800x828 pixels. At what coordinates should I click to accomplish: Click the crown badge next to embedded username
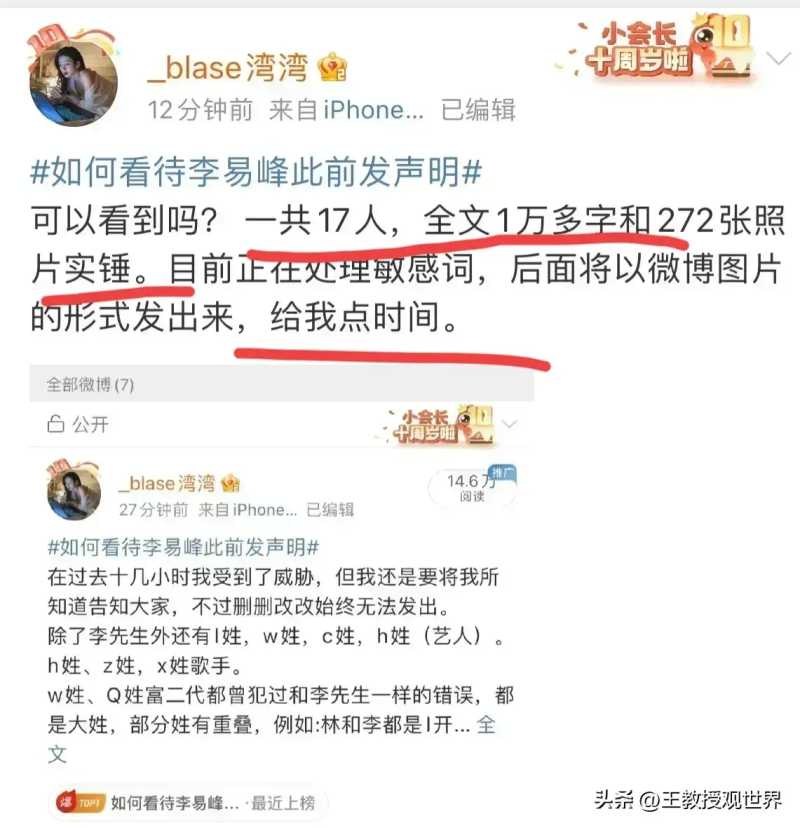231,482
